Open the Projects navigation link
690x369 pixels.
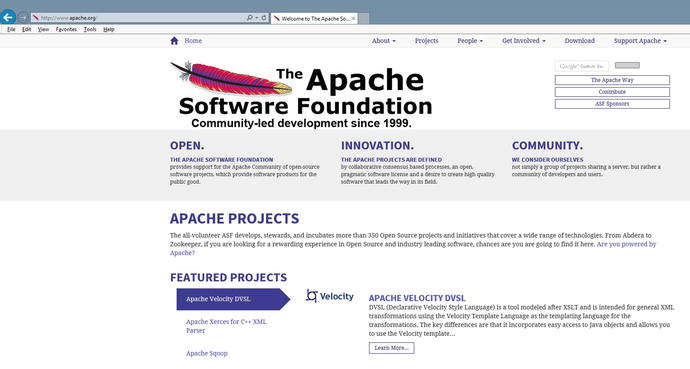pos(426,40)
